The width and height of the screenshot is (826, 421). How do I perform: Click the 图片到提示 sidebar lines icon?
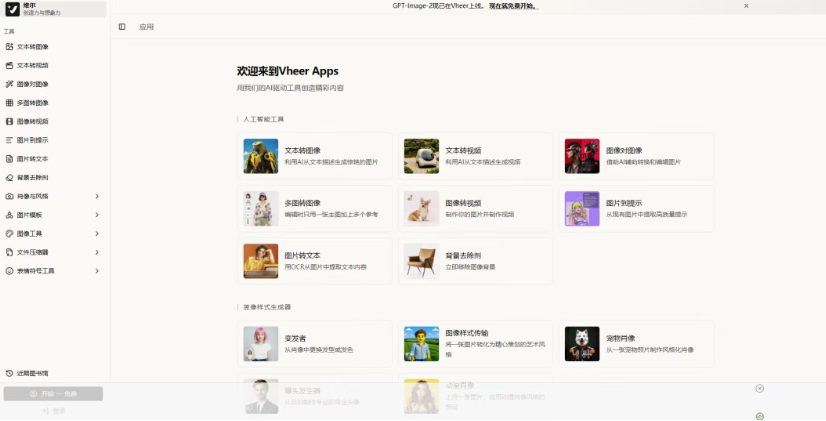pyautogui.click(x=9, y=140)
